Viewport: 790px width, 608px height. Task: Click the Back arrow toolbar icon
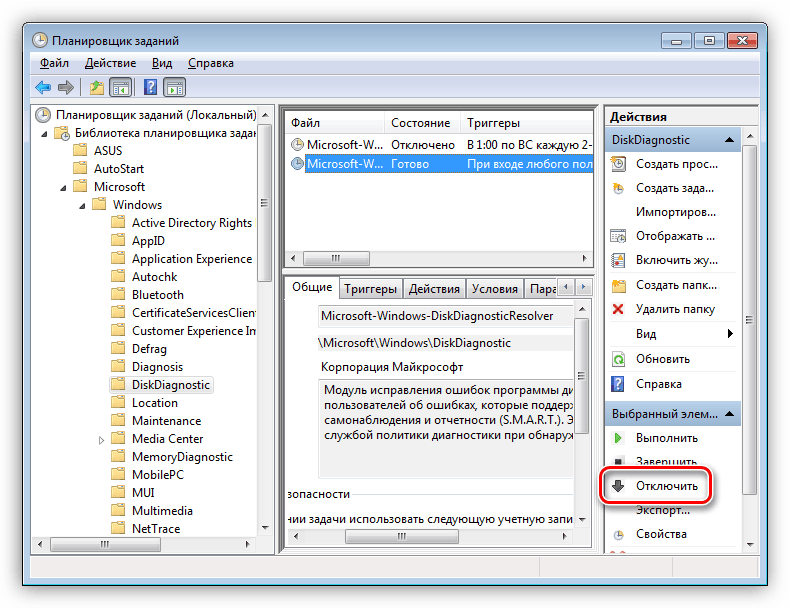point(43,88)
